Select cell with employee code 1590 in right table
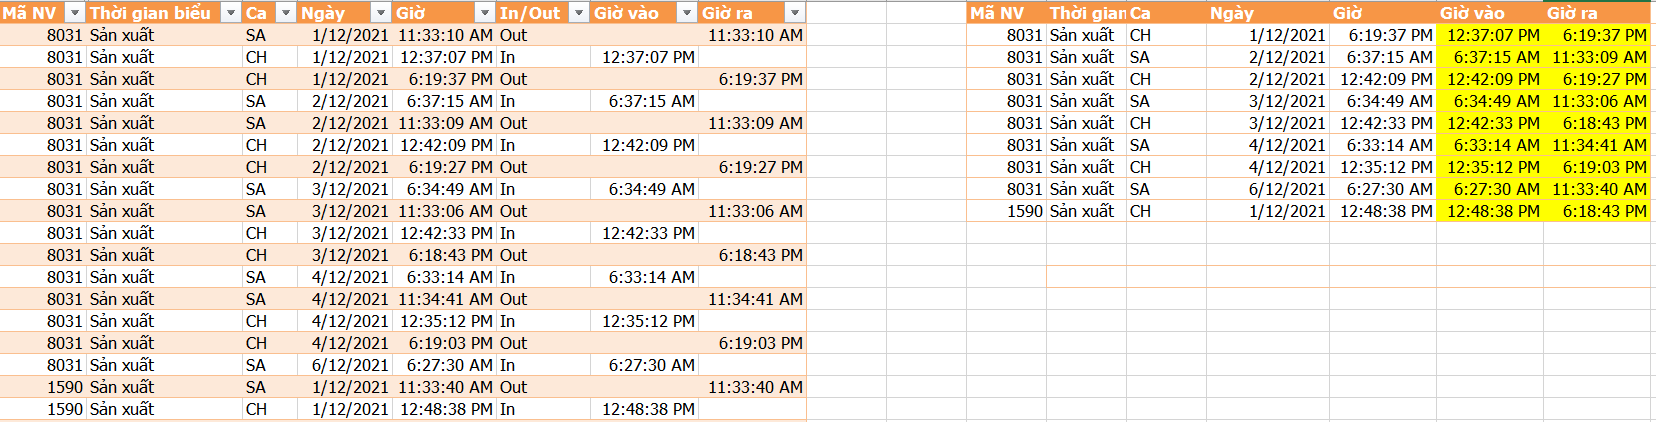 click(1006, 211)
